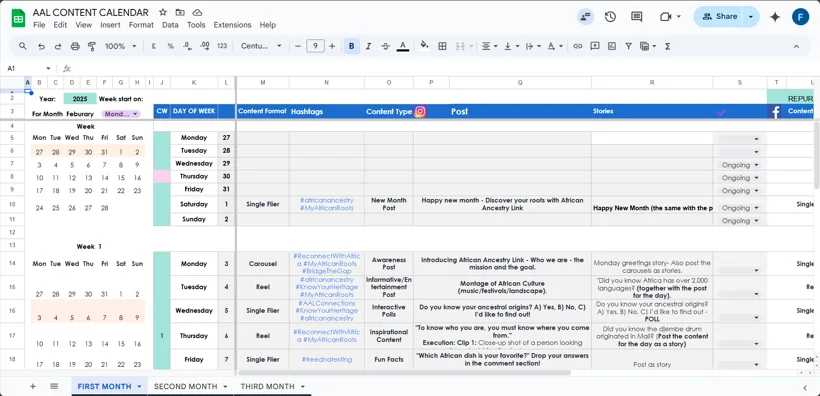This screenshot has width=820, height=396.
Task: Open the move-to-folder icon
Action: tap(180, 13)
